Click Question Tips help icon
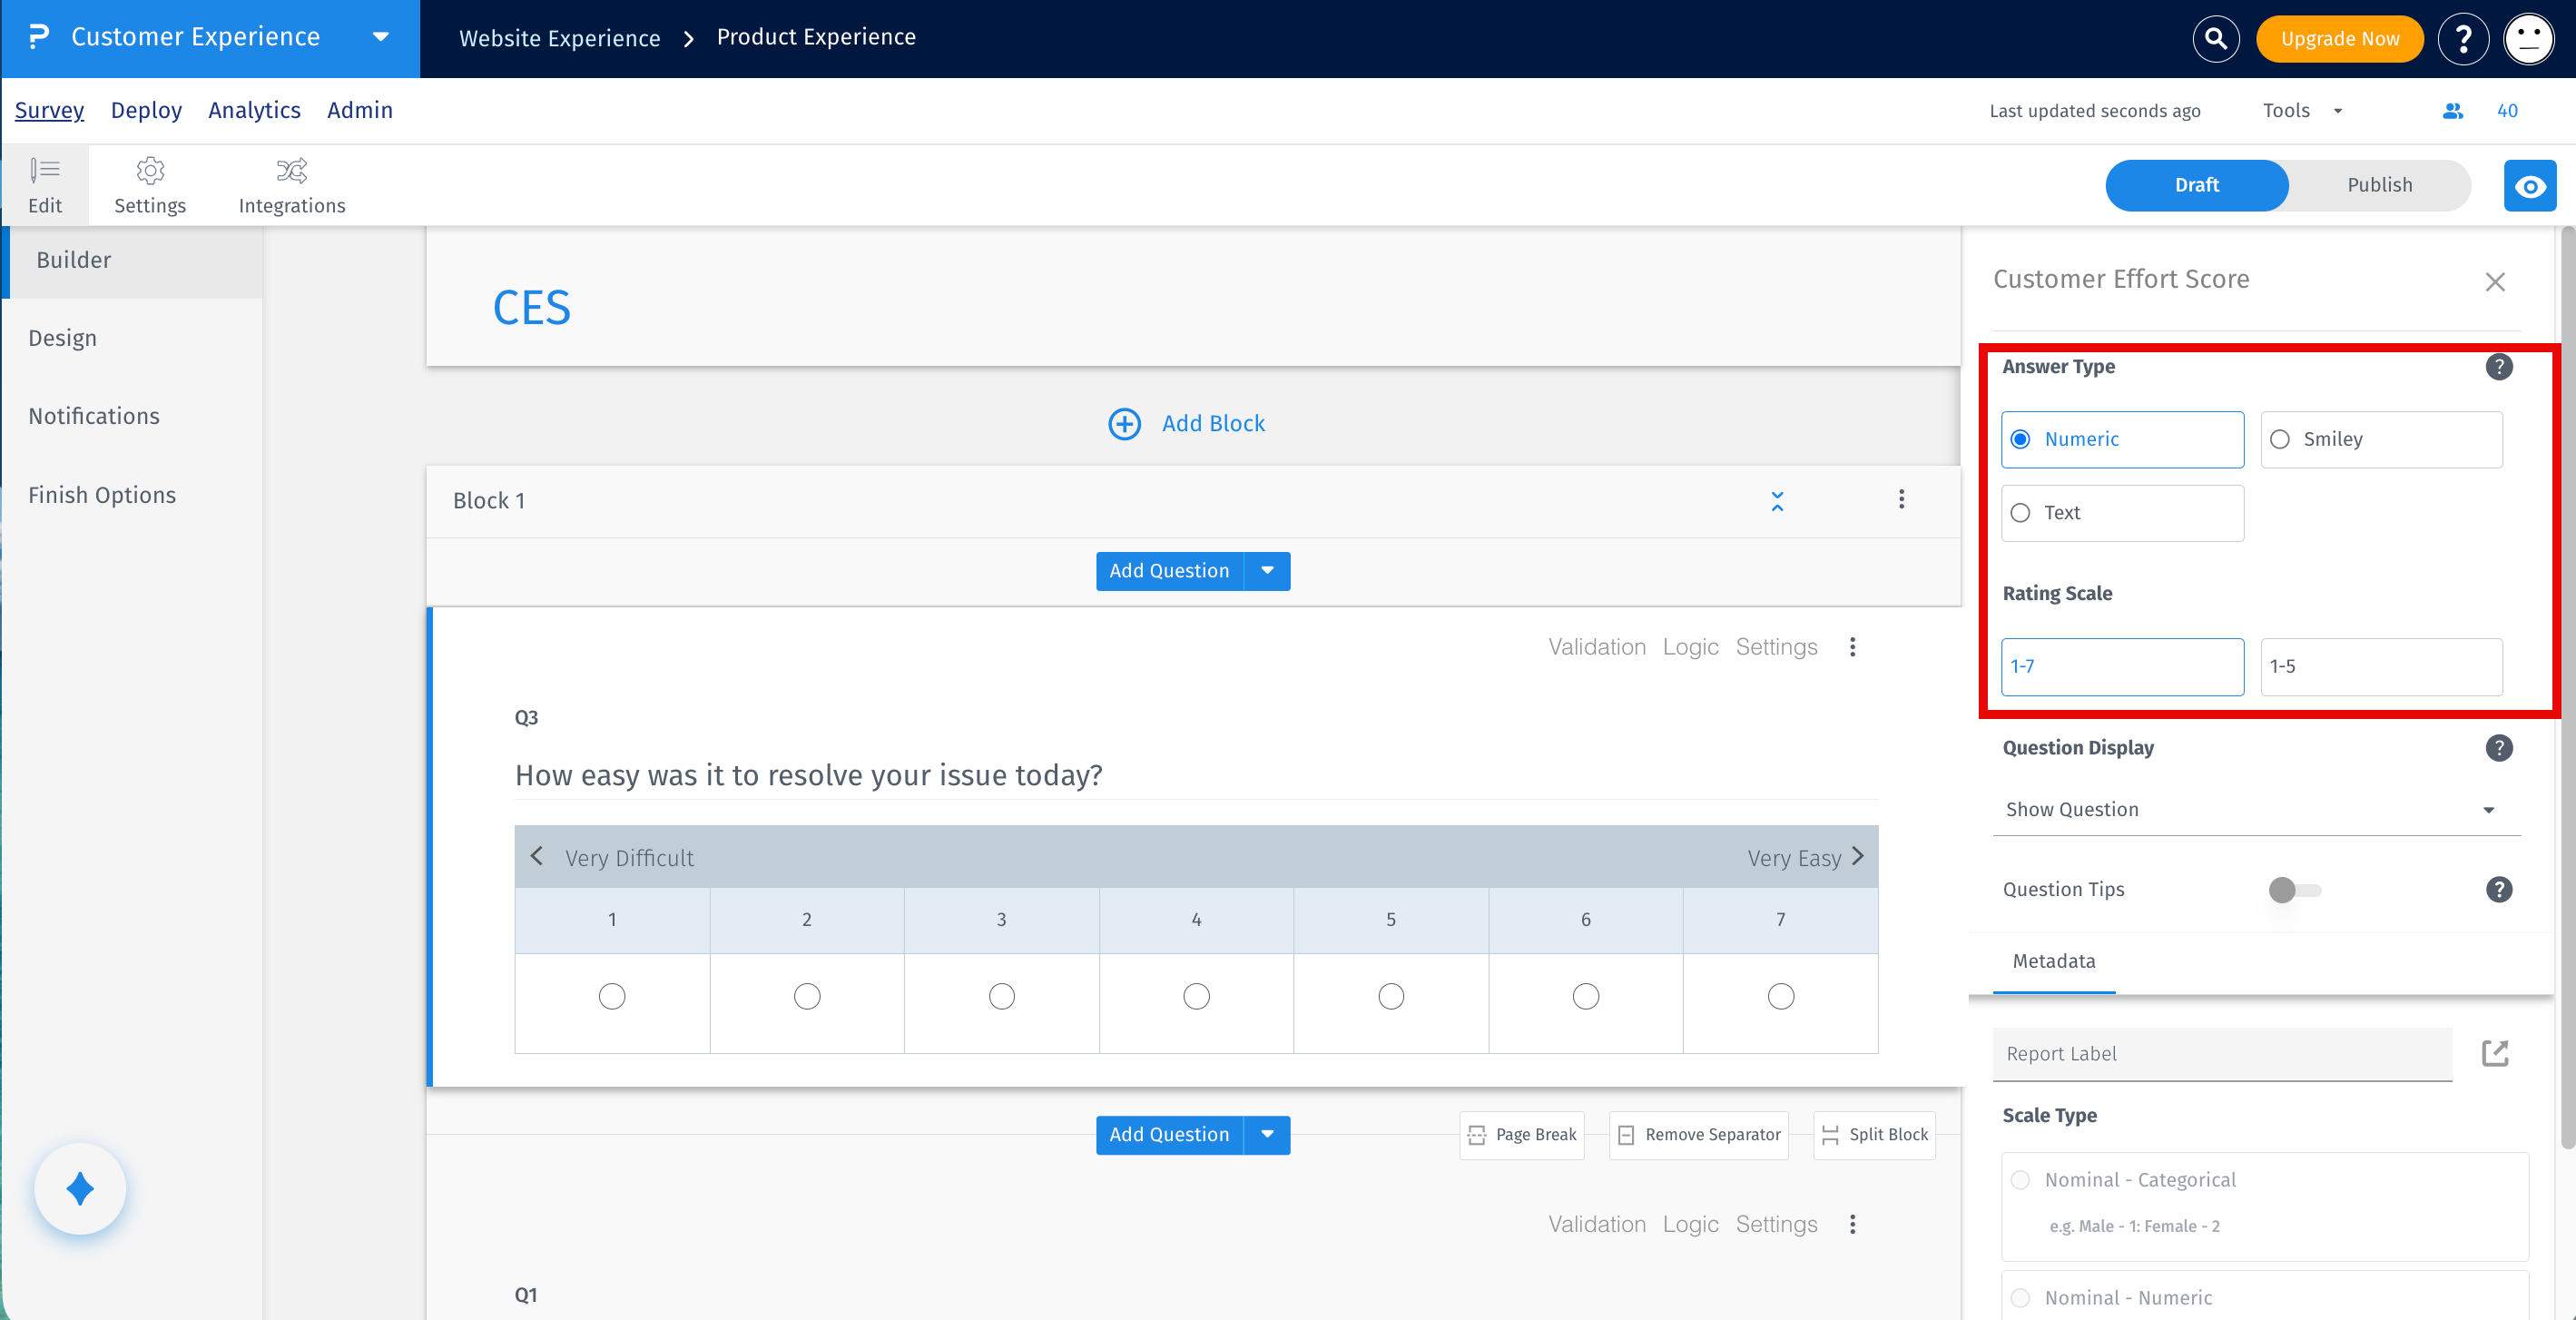The height and width of the screenshot is (1320, 2576). click(2498, 889)
